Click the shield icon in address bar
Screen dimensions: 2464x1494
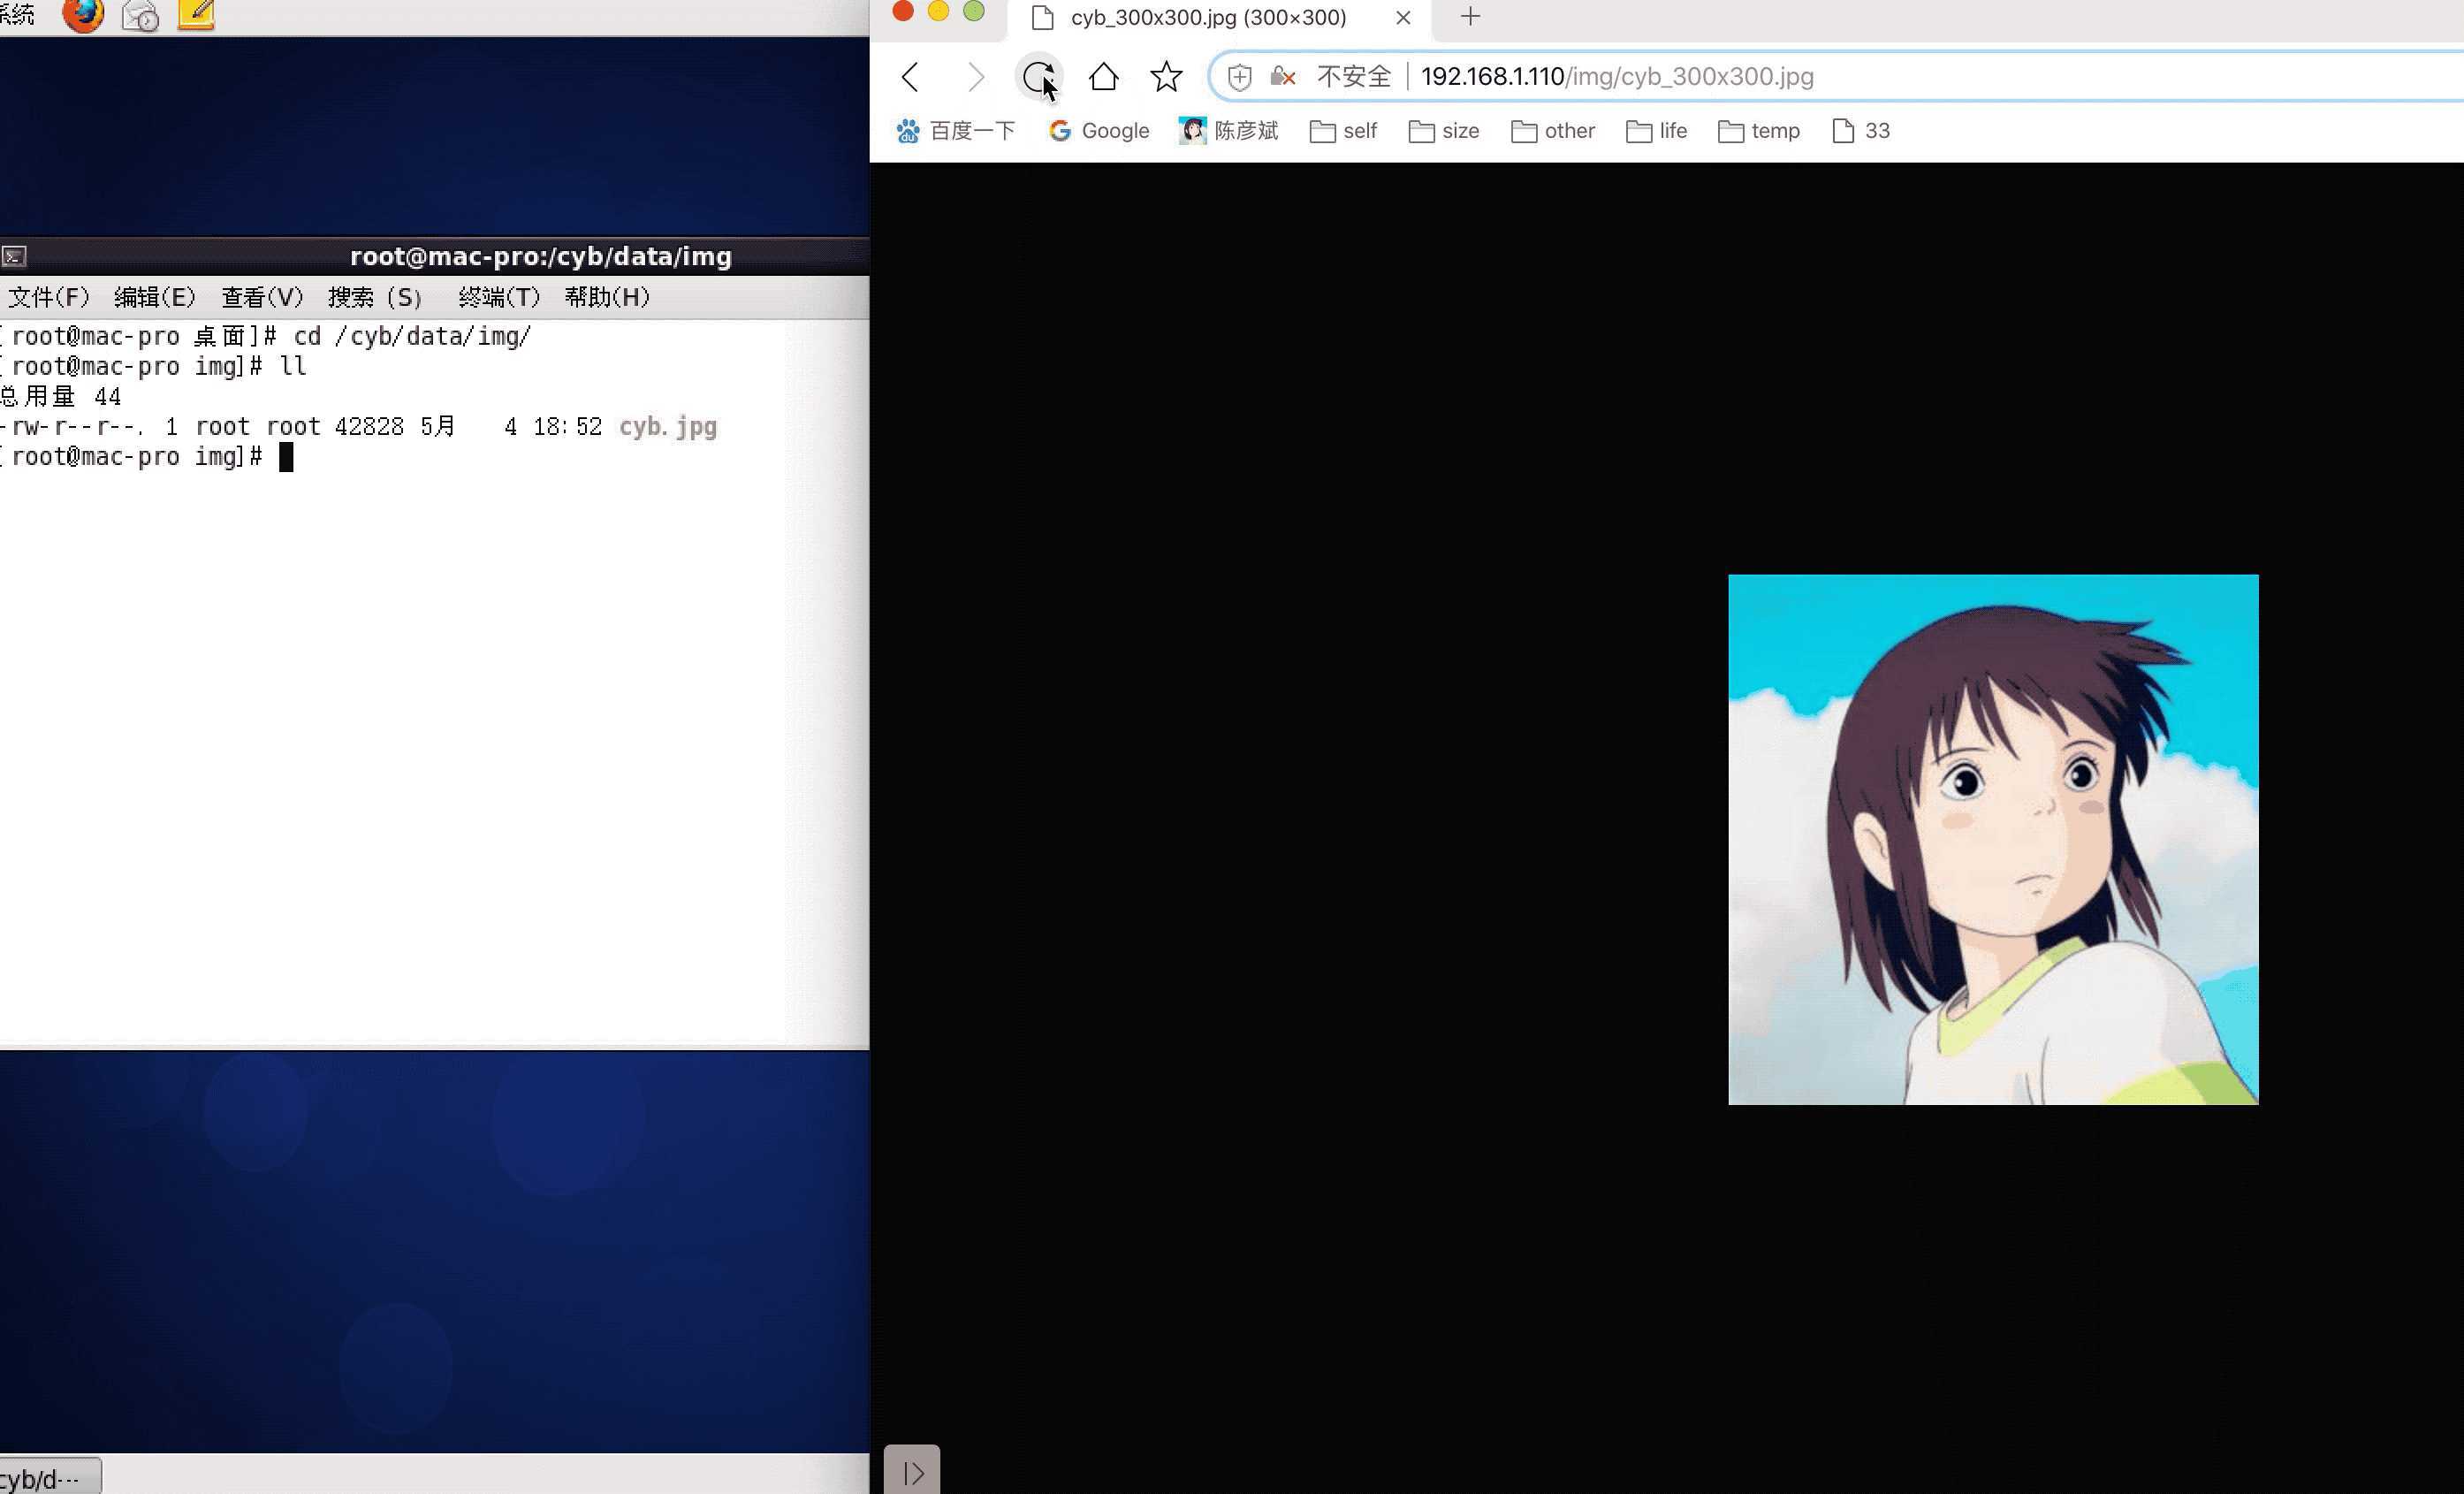[1239, 77]
